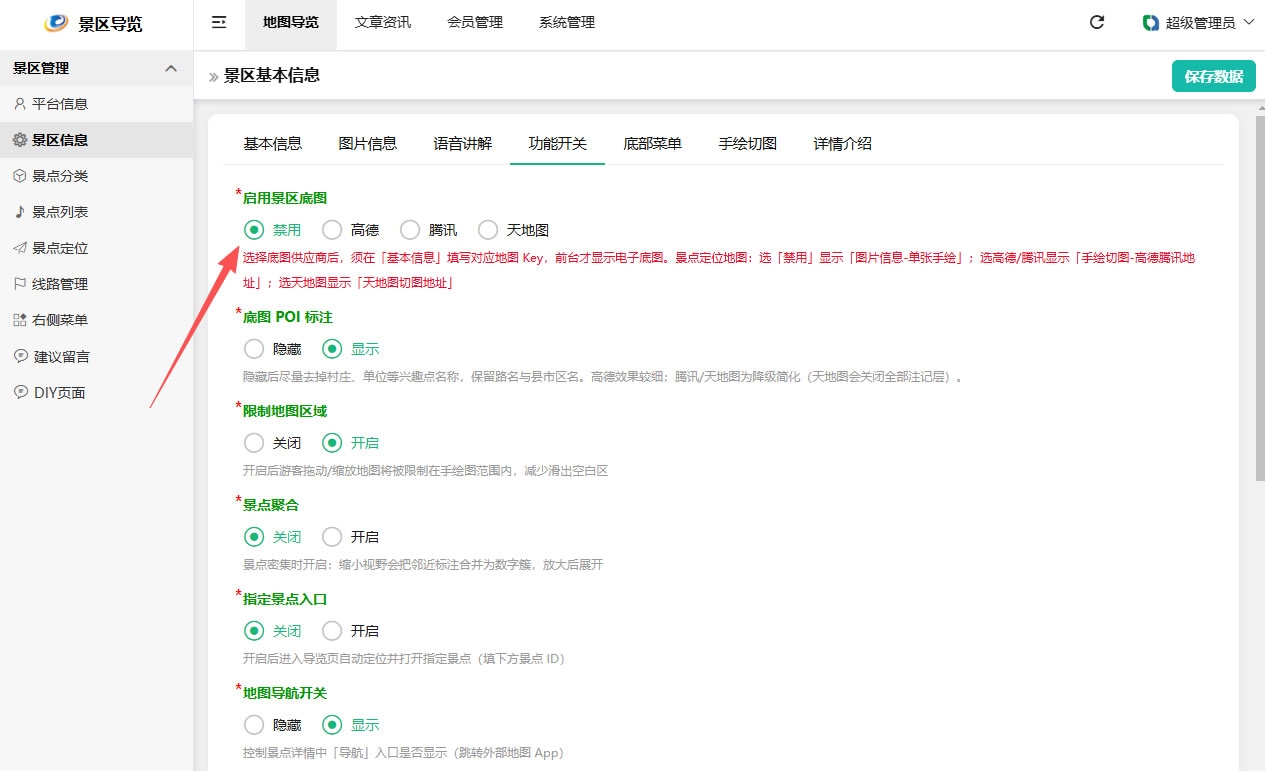
Task: Toggle the sidebar collapse hamburger icon
Action: 219,22
